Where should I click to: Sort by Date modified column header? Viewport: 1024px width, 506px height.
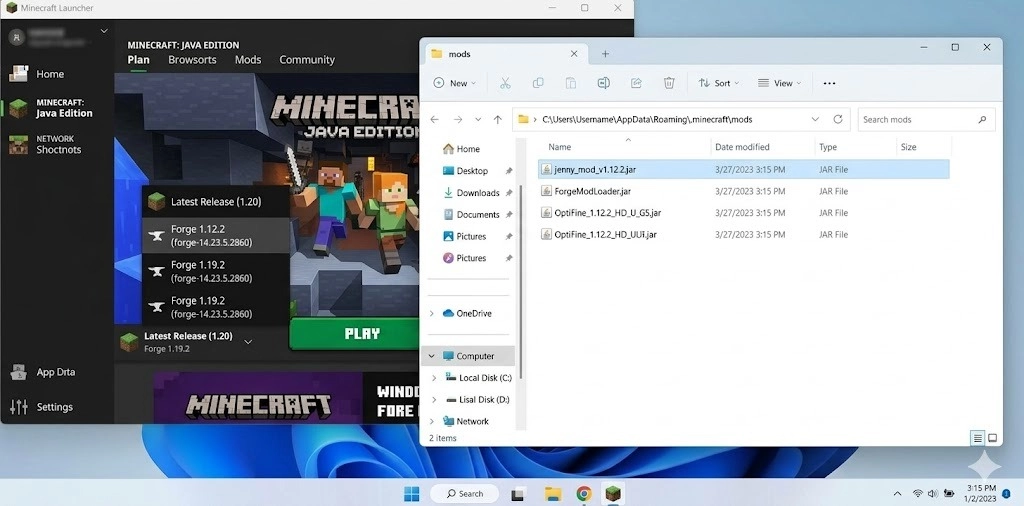pos(742,147)
